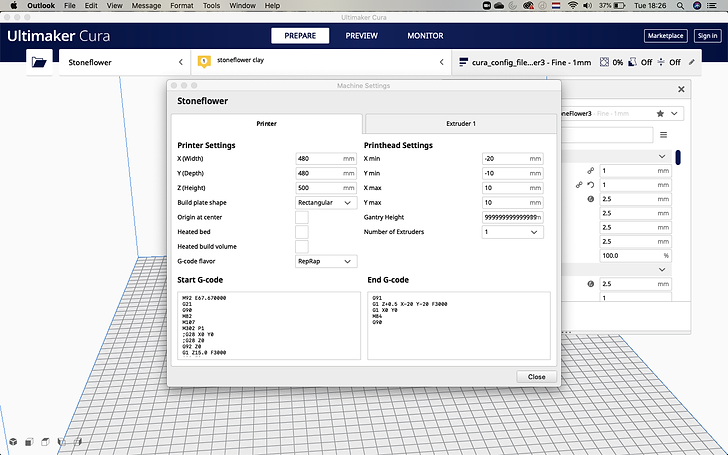The height and width of the screenshot is (455, 728).
Task: Click the Siri icon in menu bar
Action: 697,6
